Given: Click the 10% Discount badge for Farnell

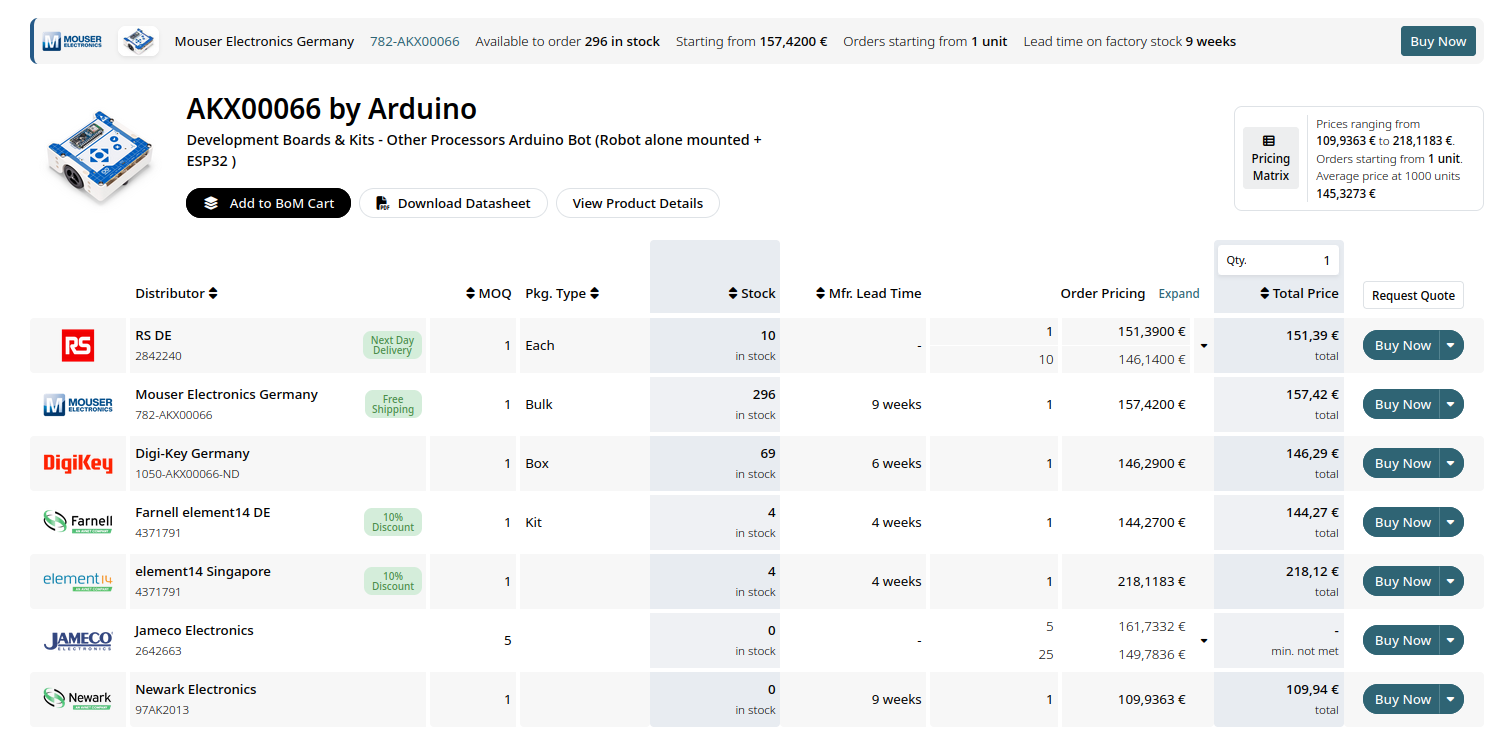Looking at the screenshot, I should click(393, 523).
